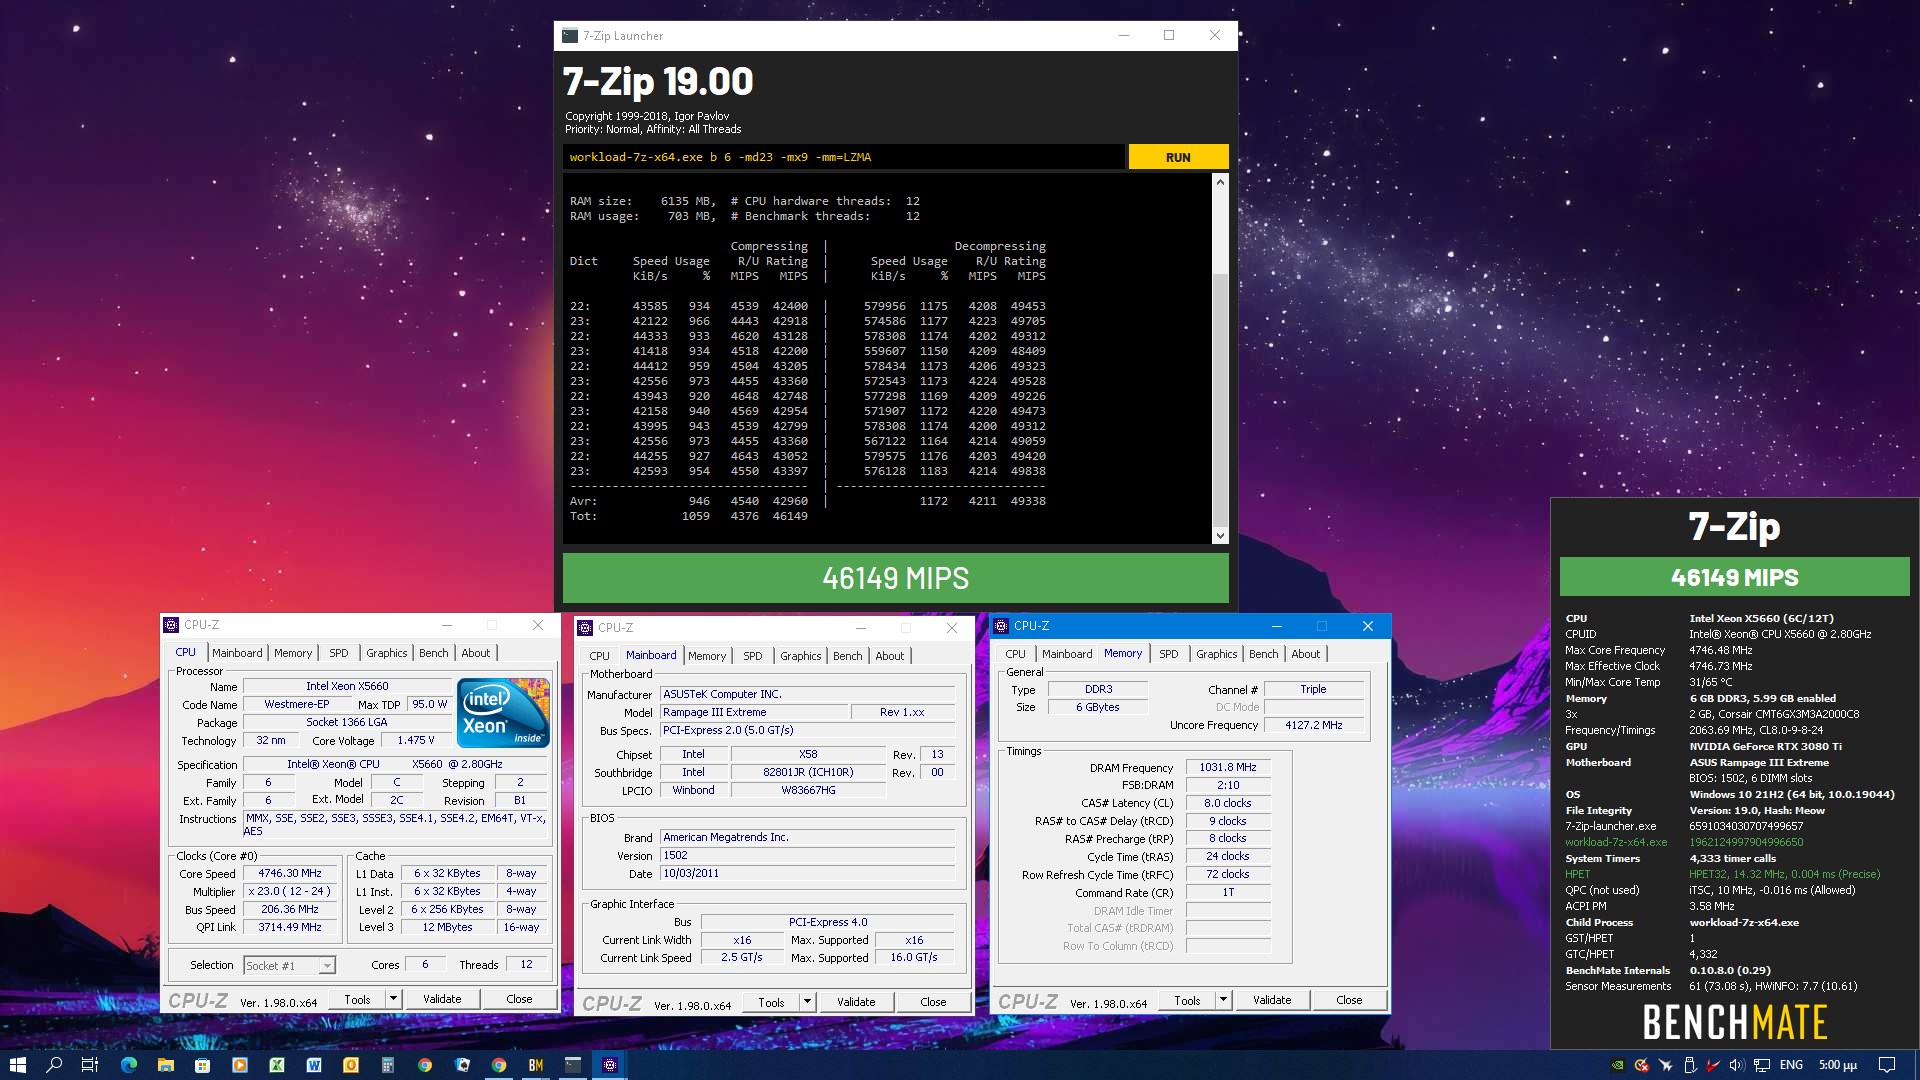Switch to CPU tab in CPU-Z Memory window
Image resolution: width=1920 pixels, height=1080 pixels.
click(1016, 654)
